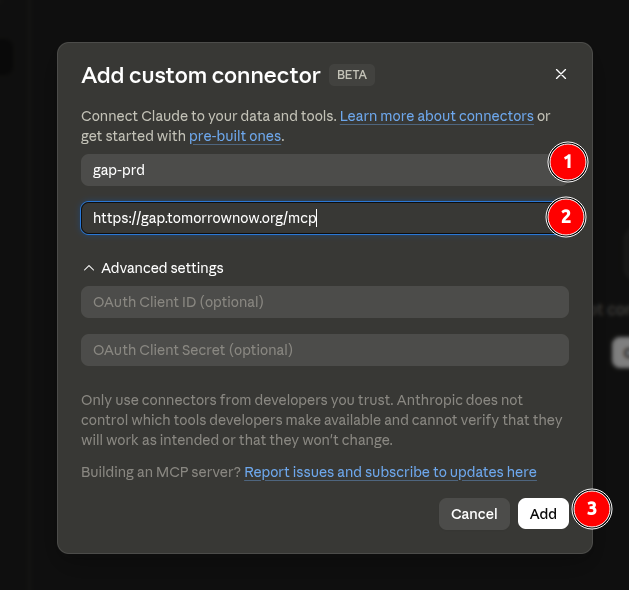
Task: Click the 'Building an MCP server?' text
Action: point(160,472)
